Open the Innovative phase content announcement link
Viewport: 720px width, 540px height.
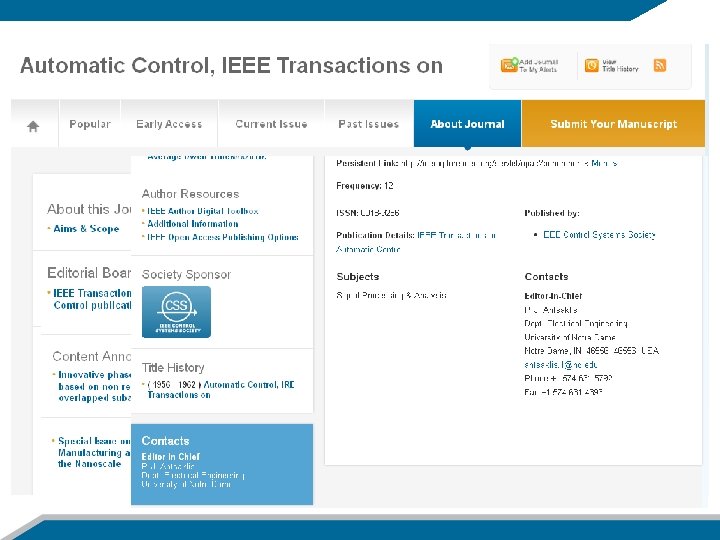point(95,386)
